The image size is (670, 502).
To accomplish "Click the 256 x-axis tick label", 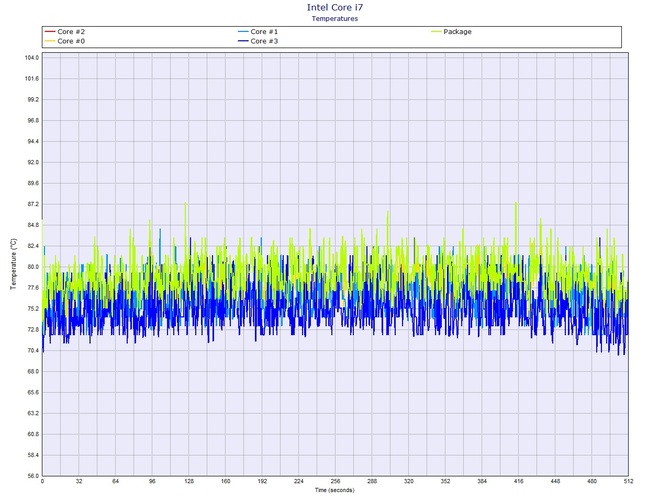I will click(335, 481).
